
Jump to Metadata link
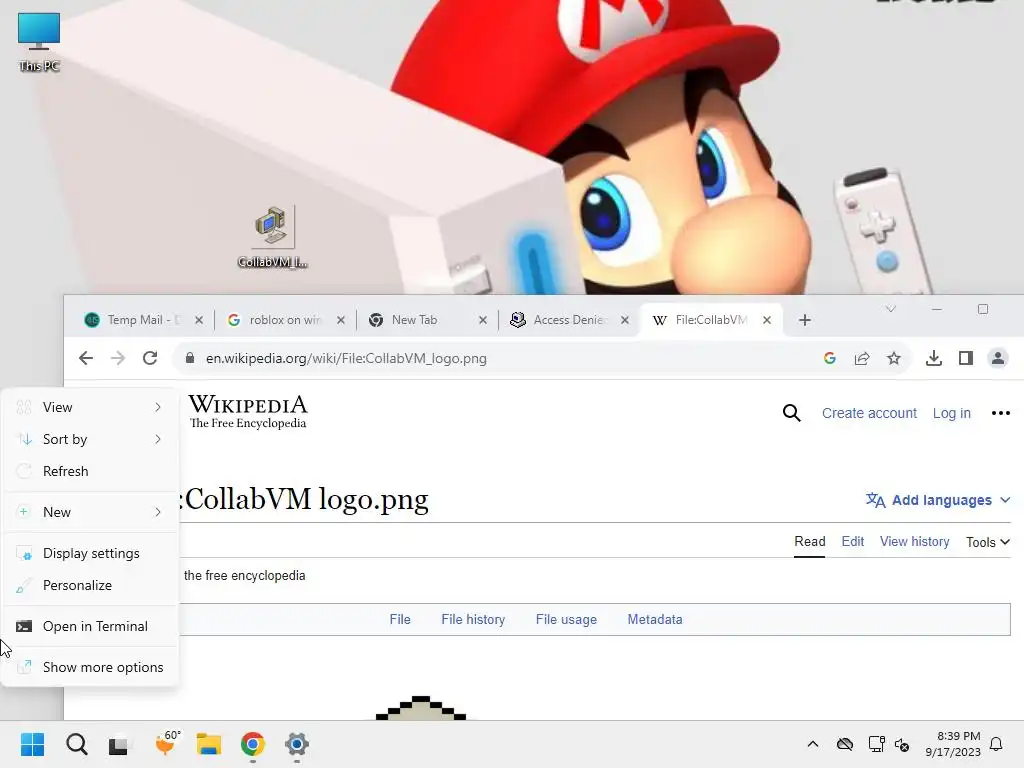click(655, 619)
